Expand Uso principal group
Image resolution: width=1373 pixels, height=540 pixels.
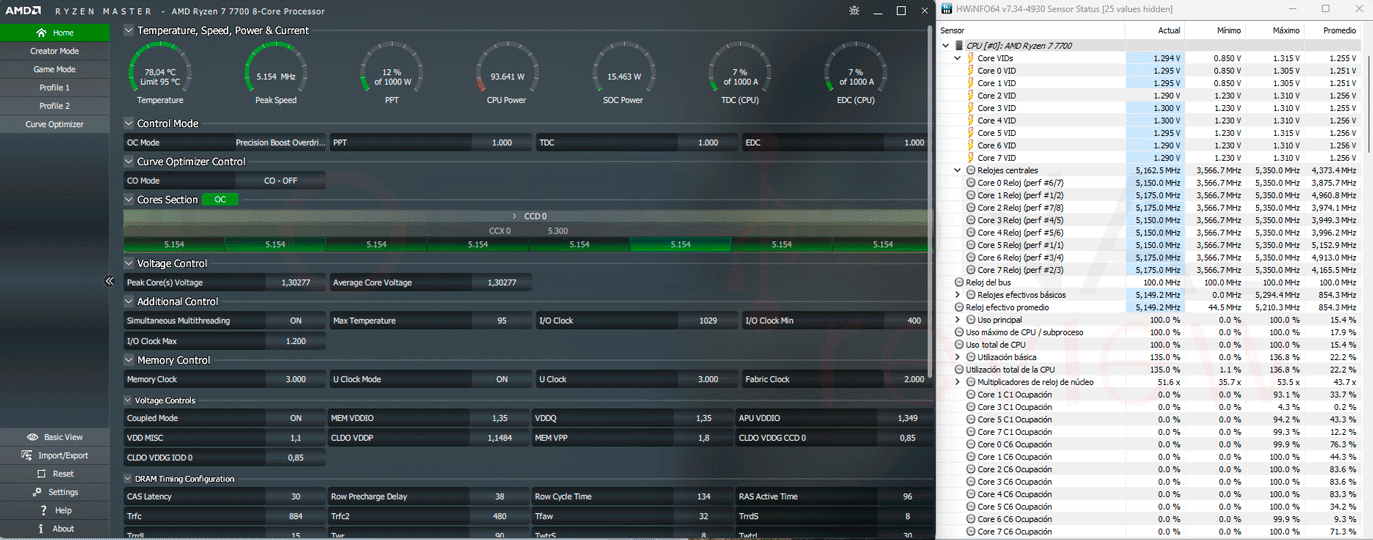coord(957,320)
